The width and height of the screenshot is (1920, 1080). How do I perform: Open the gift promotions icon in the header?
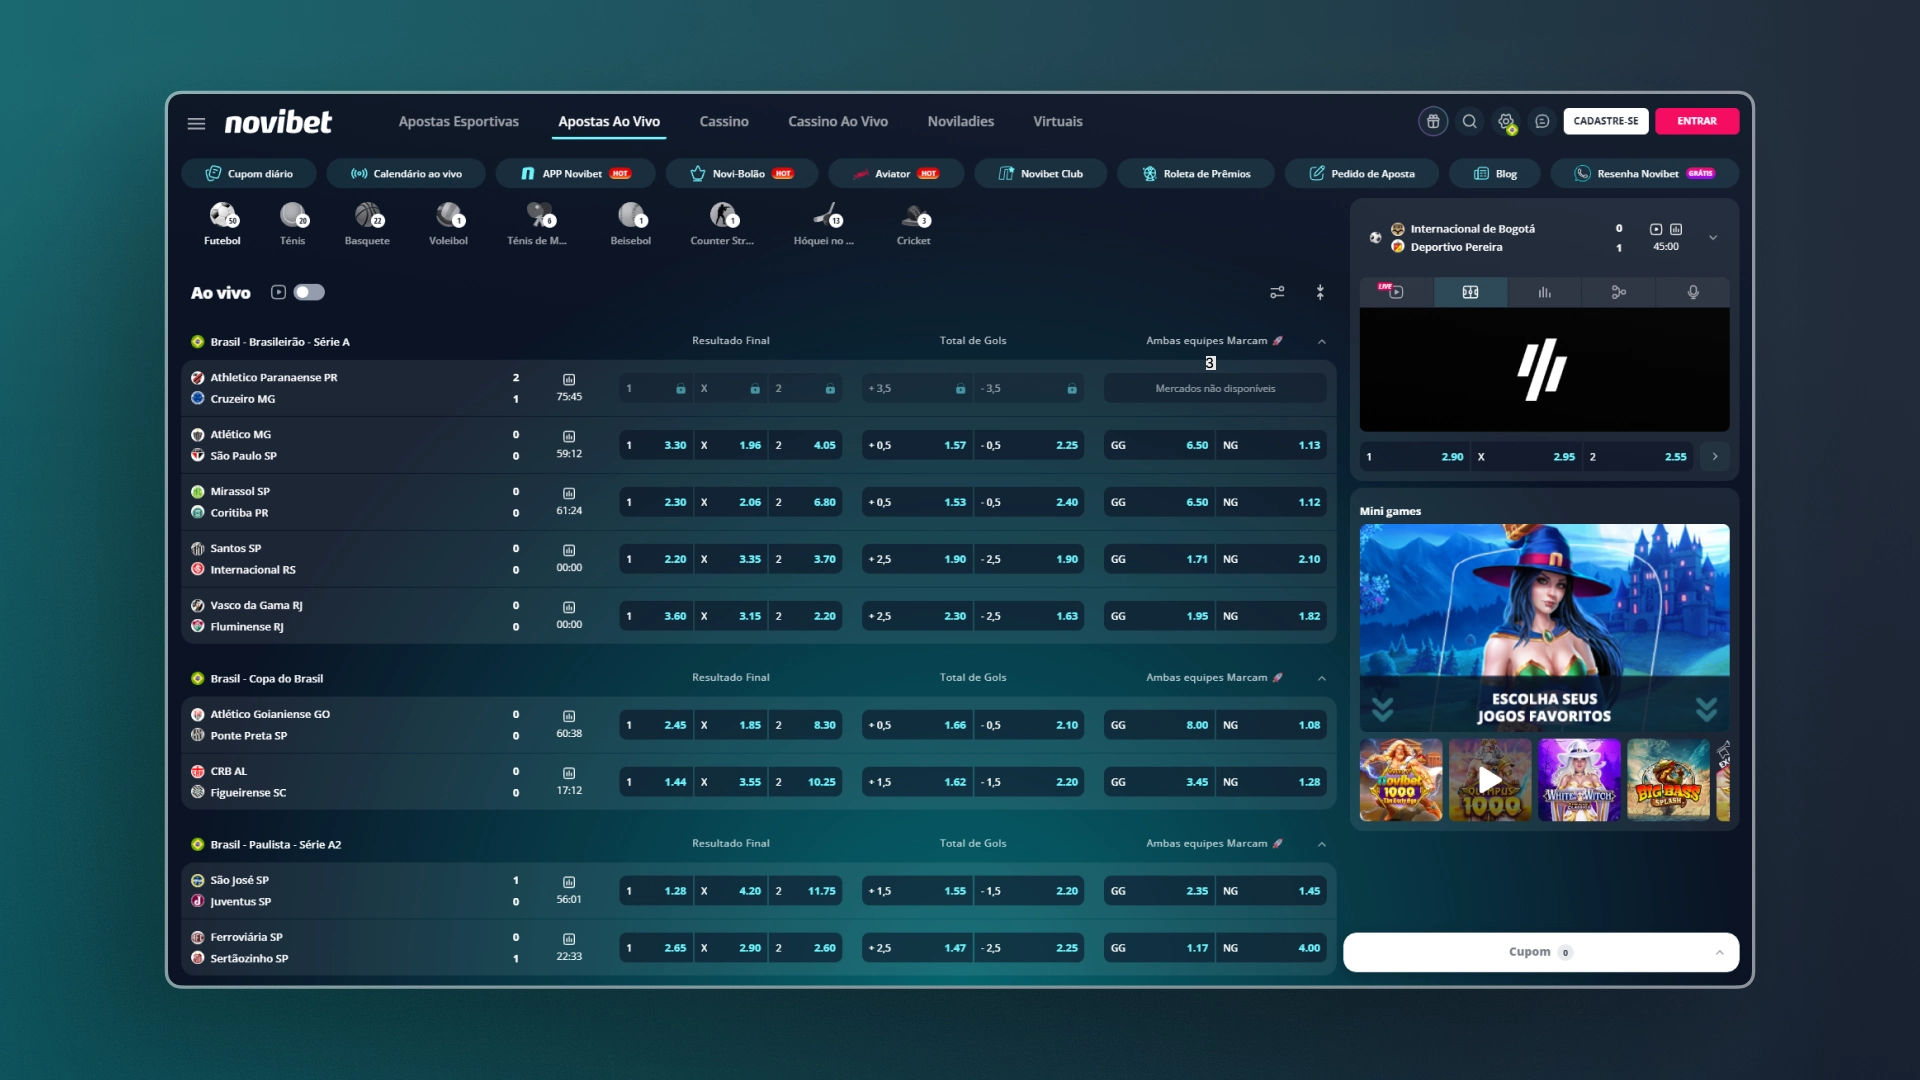pyautogui.click(x=1433, y=121)
